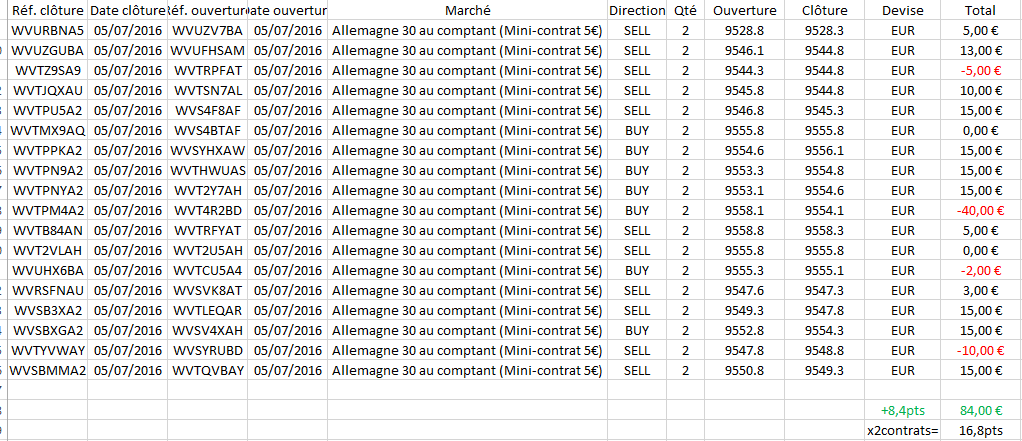Image resolution: width=1022 pixels, height=441 pixels.
Task: Select the green +8,4pts cell
Action: click(x=902, y=410)
